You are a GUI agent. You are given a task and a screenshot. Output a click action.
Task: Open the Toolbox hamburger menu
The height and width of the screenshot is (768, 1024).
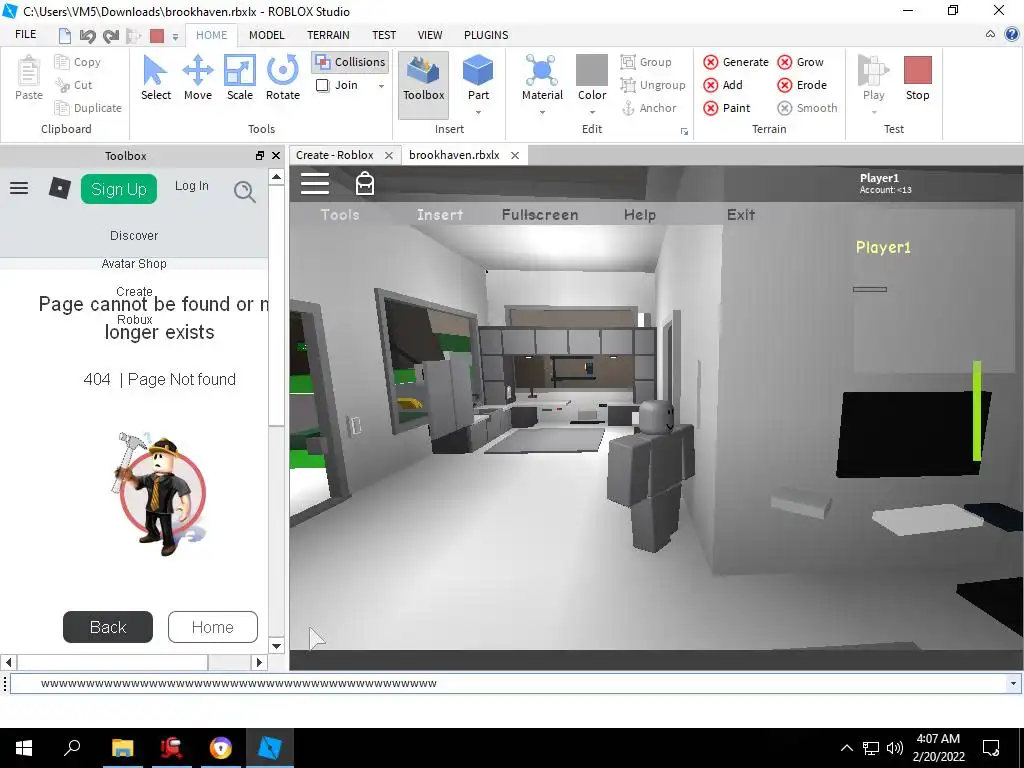pyautogui.click(x=19, y=189)
